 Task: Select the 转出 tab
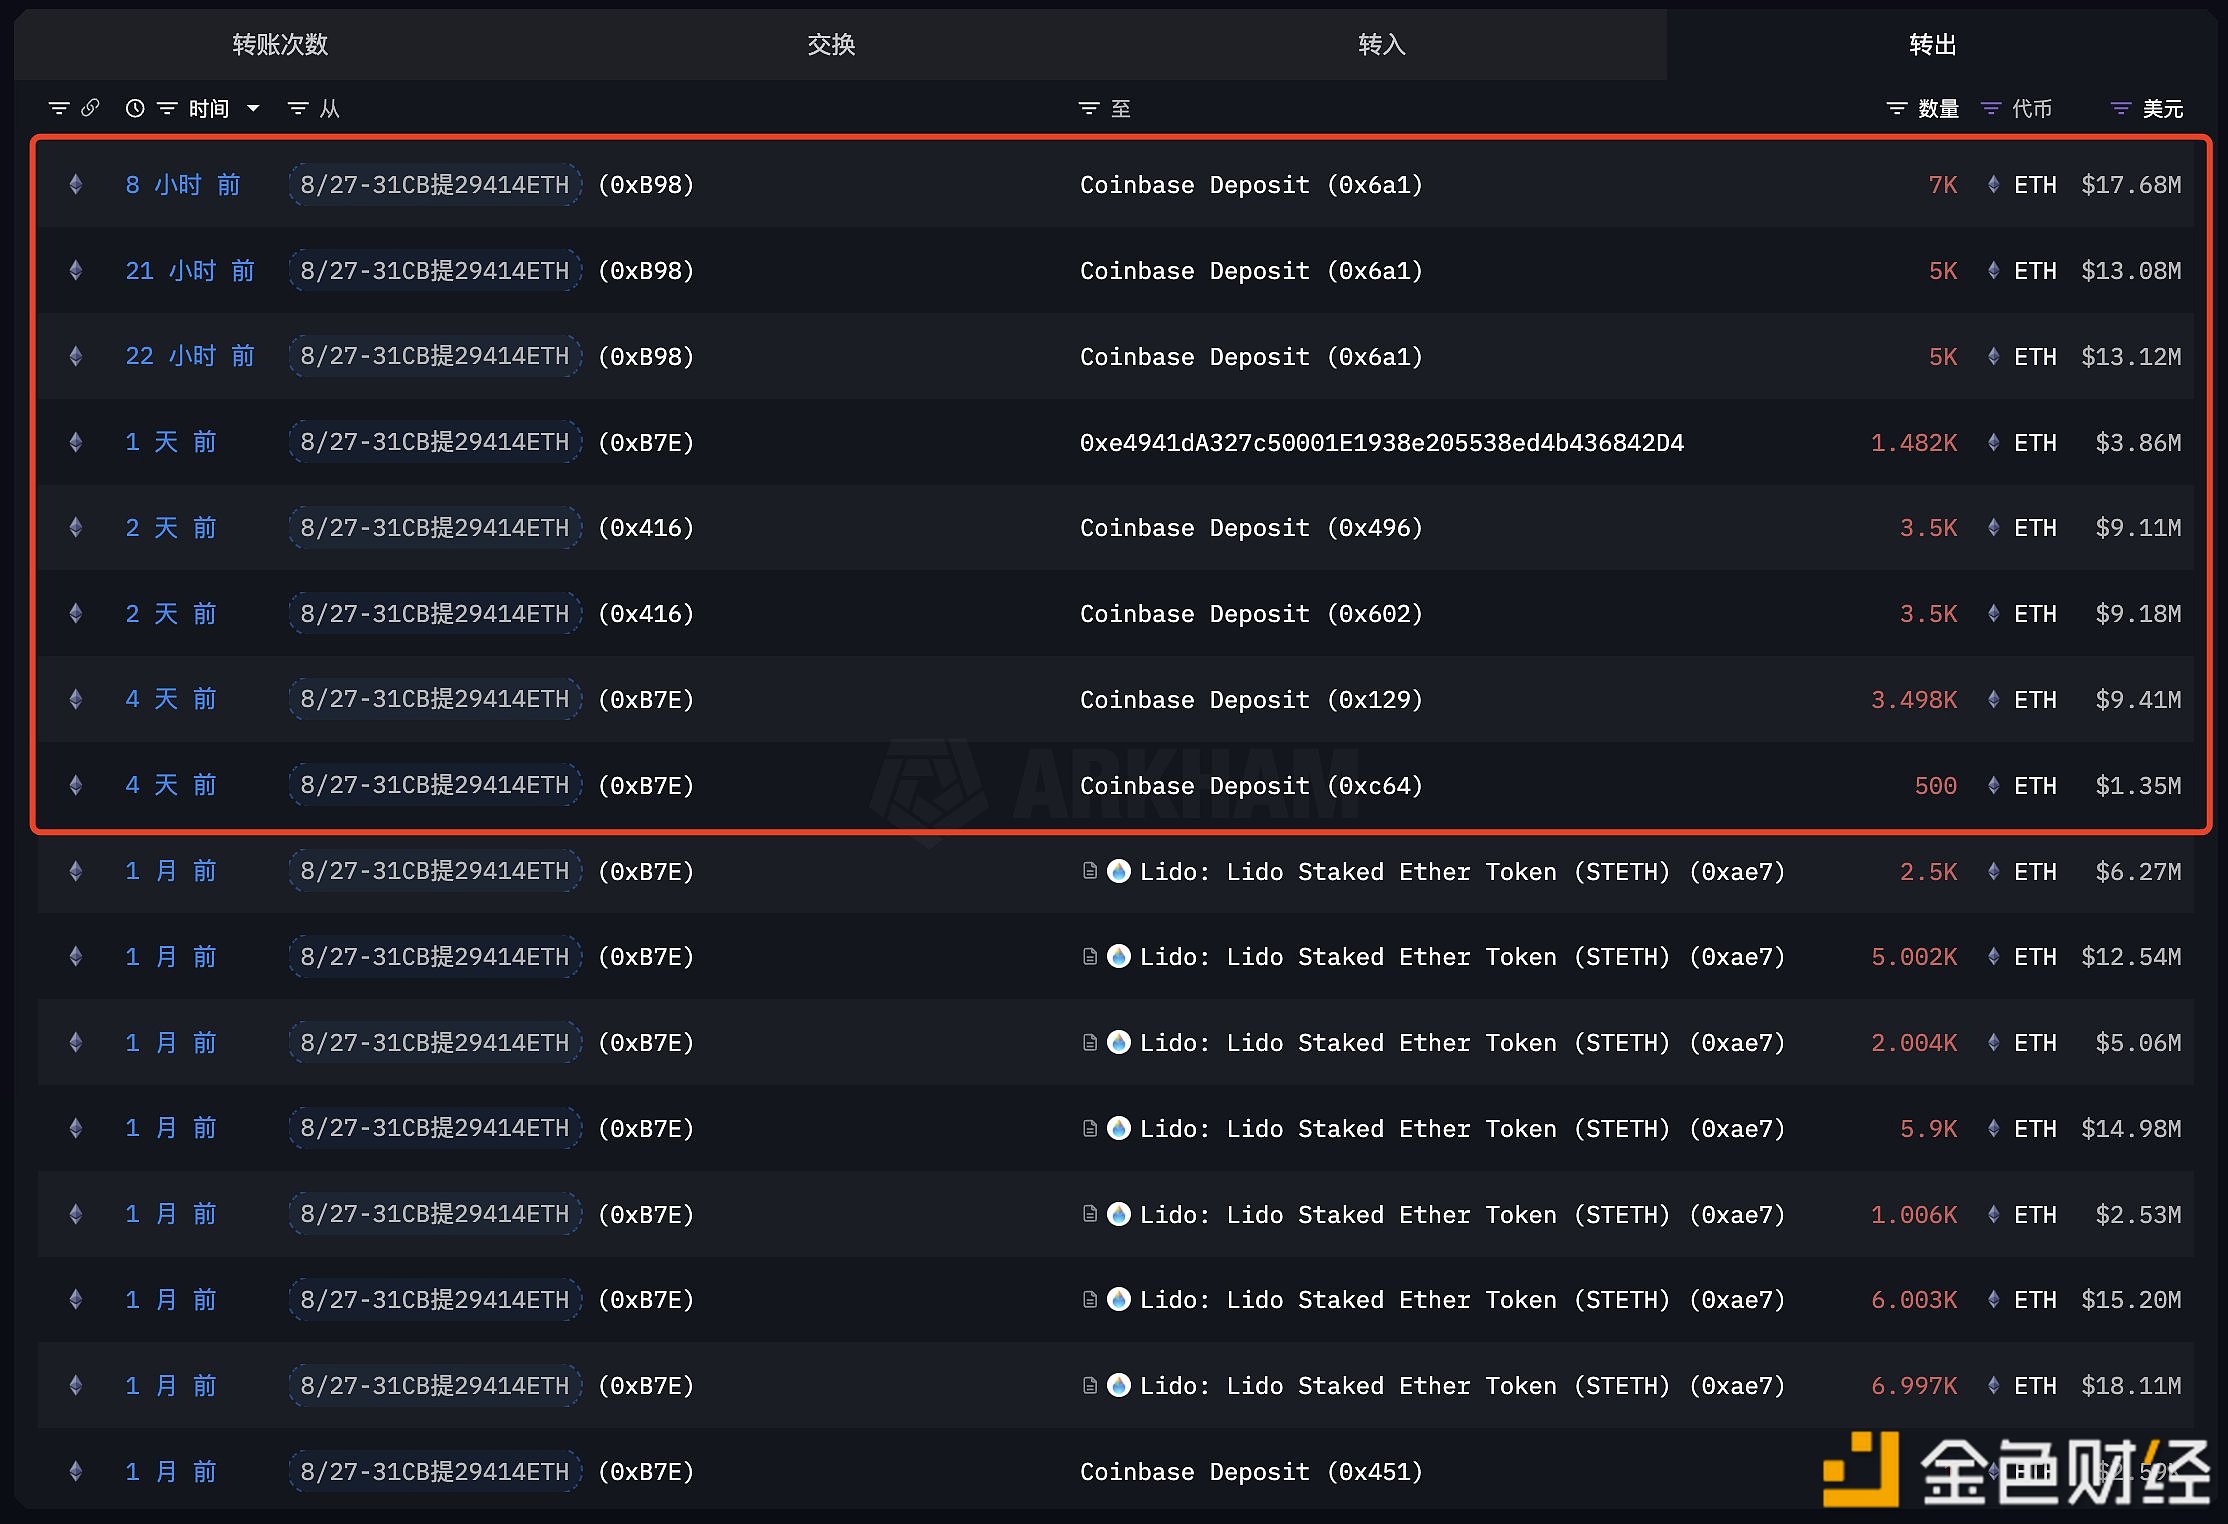1932,45
